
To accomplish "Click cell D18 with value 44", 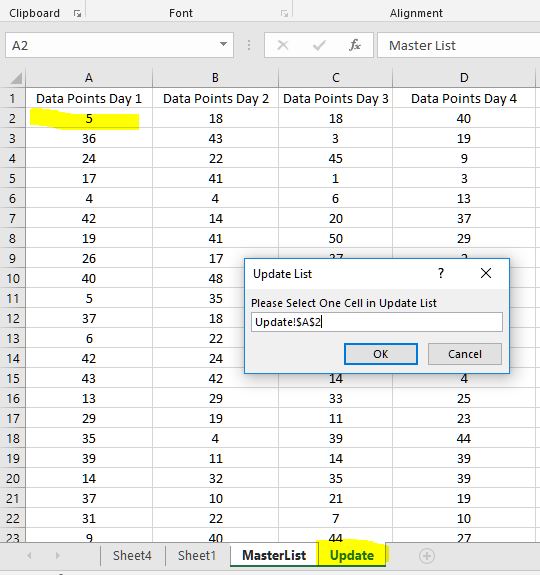I will 464,438.
